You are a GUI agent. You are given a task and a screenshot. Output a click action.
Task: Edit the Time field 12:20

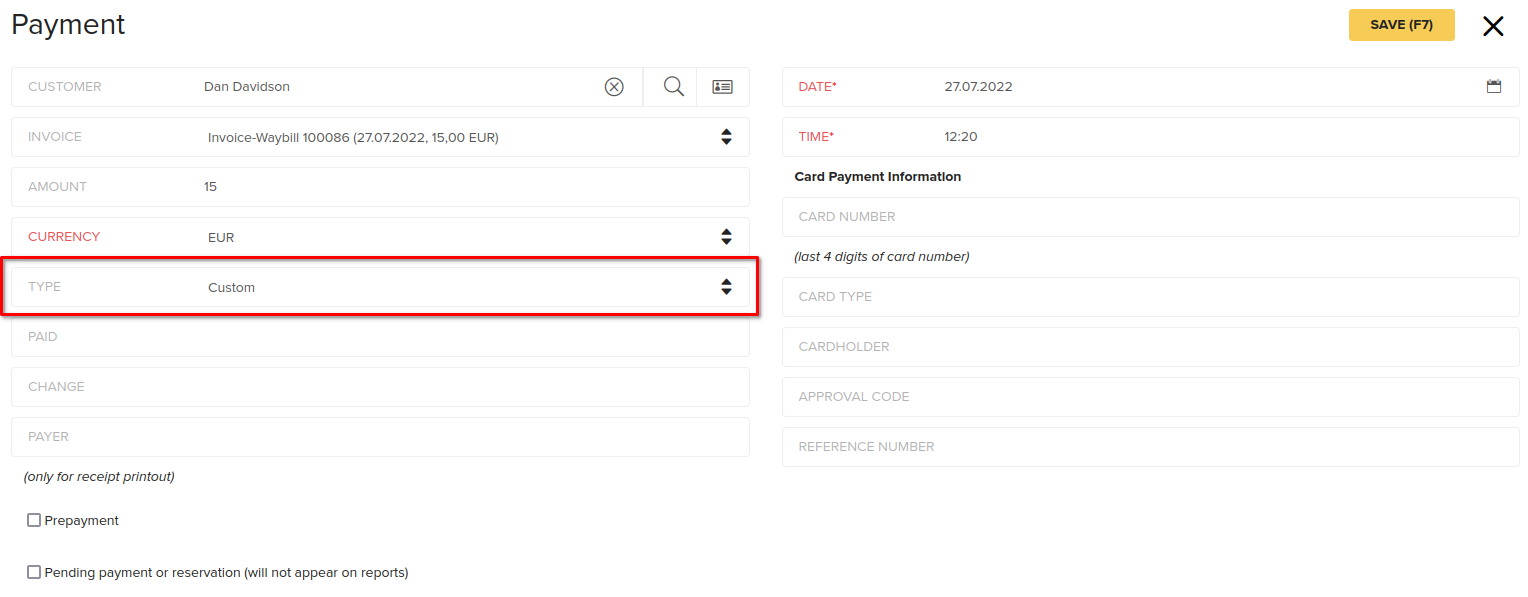(x=1151, y=137)
